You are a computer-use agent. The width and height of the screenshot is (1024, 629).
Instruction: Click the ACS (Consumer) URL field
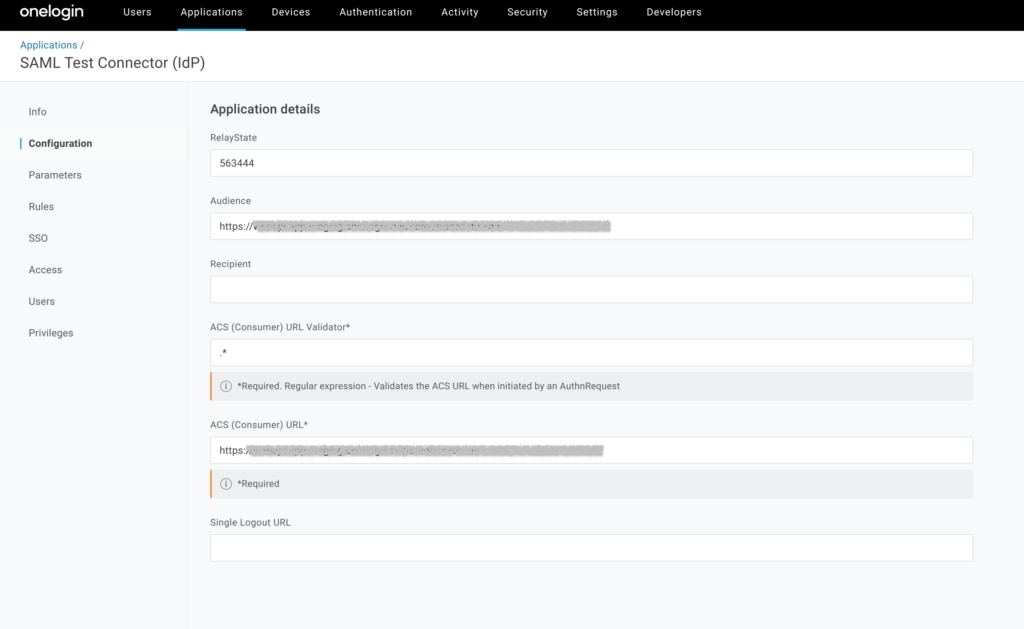pos(591,451)
